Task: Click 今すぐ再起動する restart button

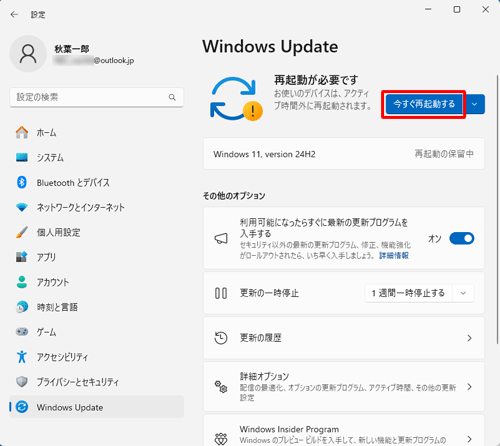Action: [x=424, y=104]
